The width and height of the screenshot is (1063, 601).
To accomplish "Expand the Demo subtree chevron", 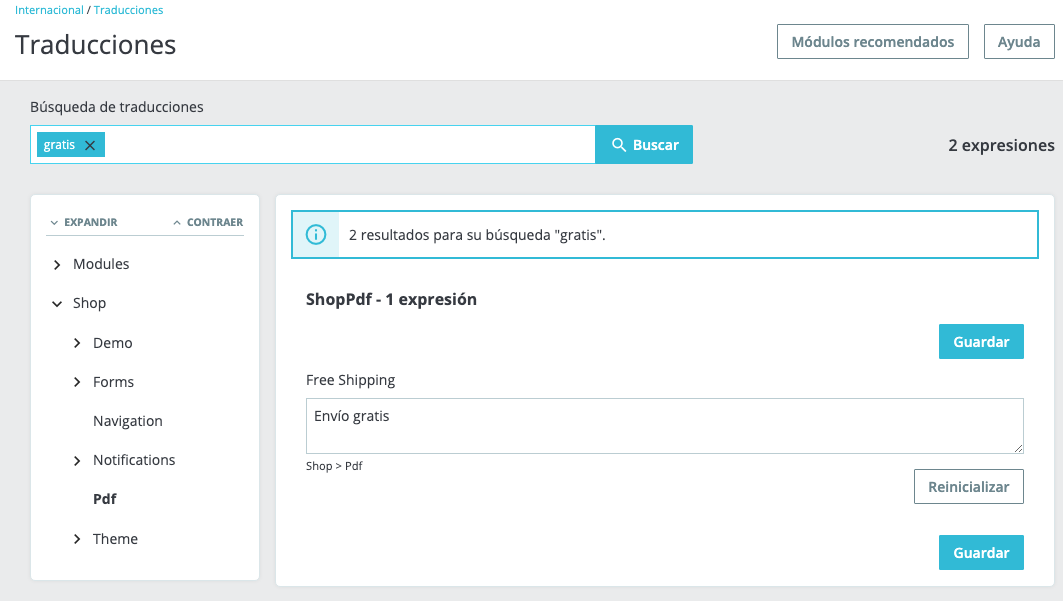I will click(77, 343).
